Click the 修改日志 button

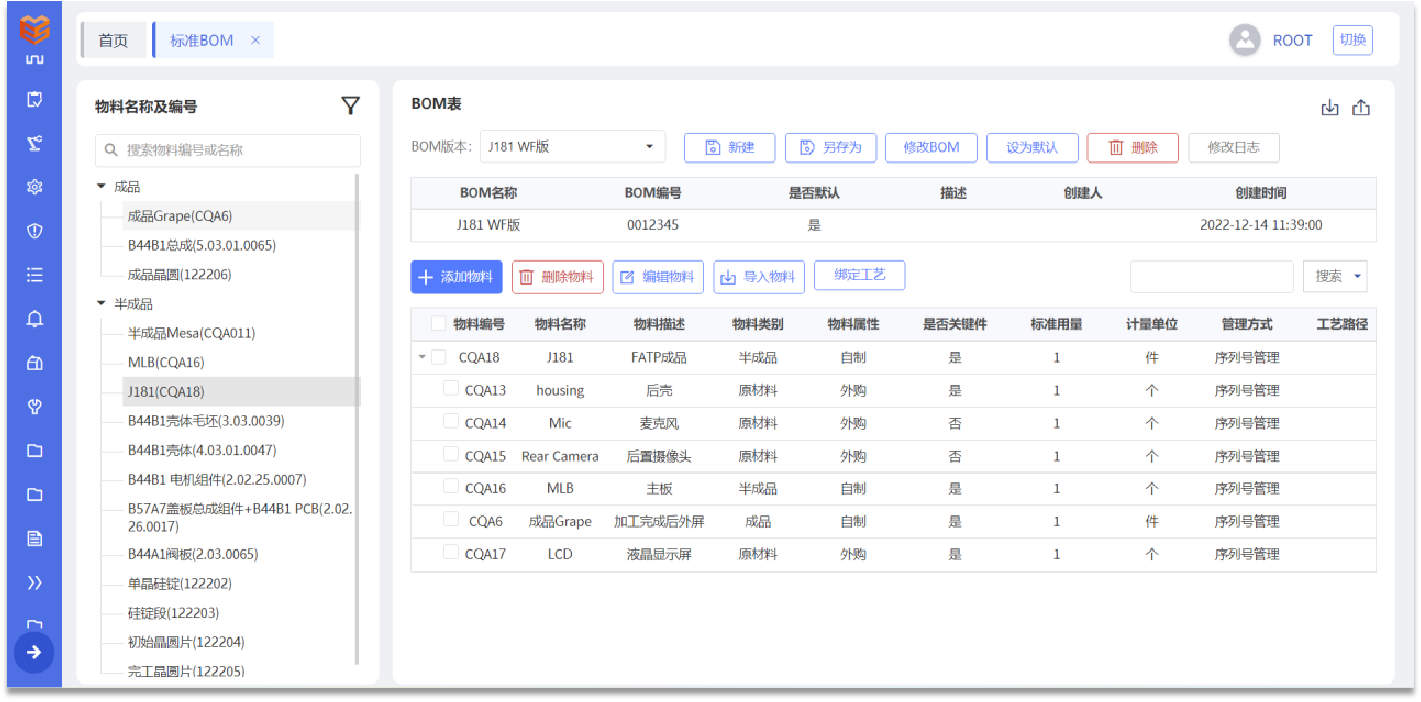tap(1234, 147)
